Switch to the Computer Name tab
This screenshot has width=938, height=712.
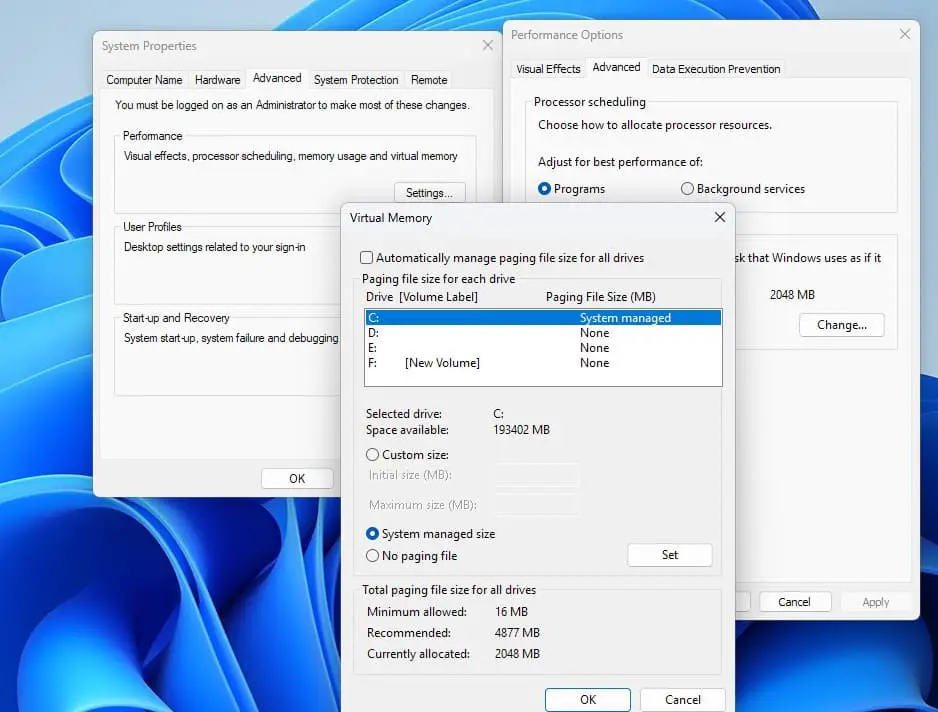[x=144, y=80]
